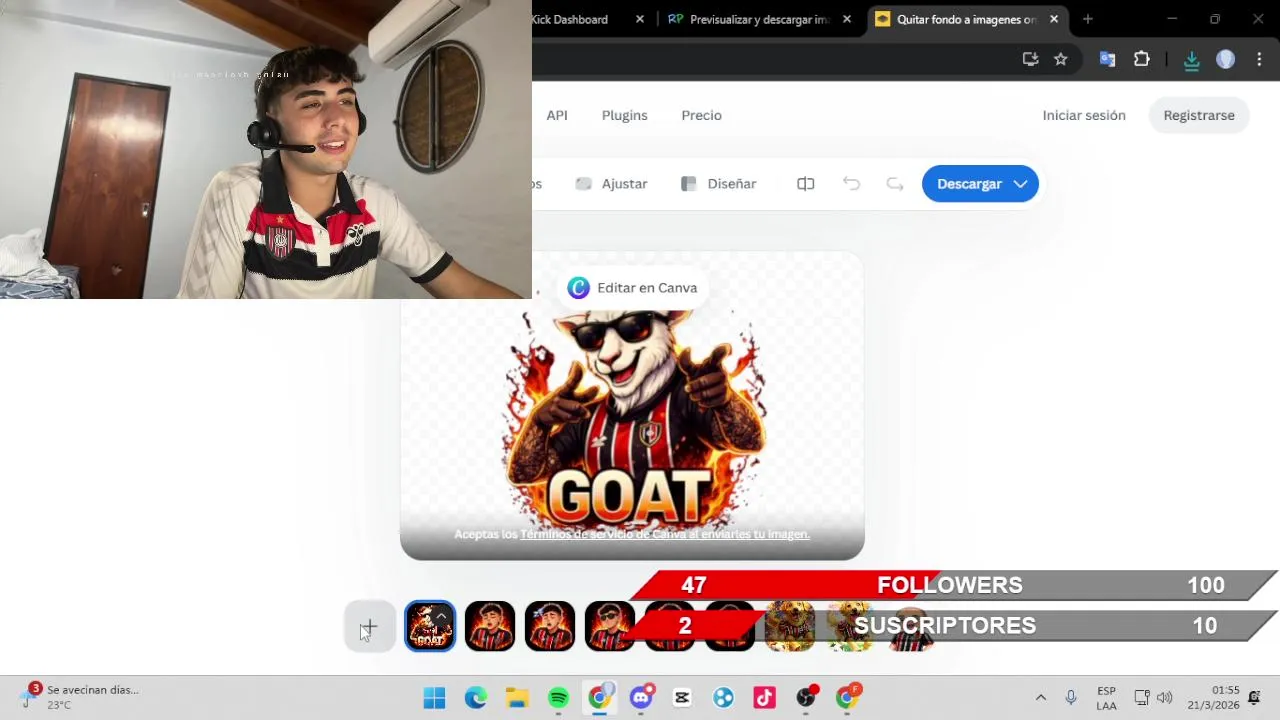
Task: Open the Descargar dropdown button
Action: tap(980, 184)
